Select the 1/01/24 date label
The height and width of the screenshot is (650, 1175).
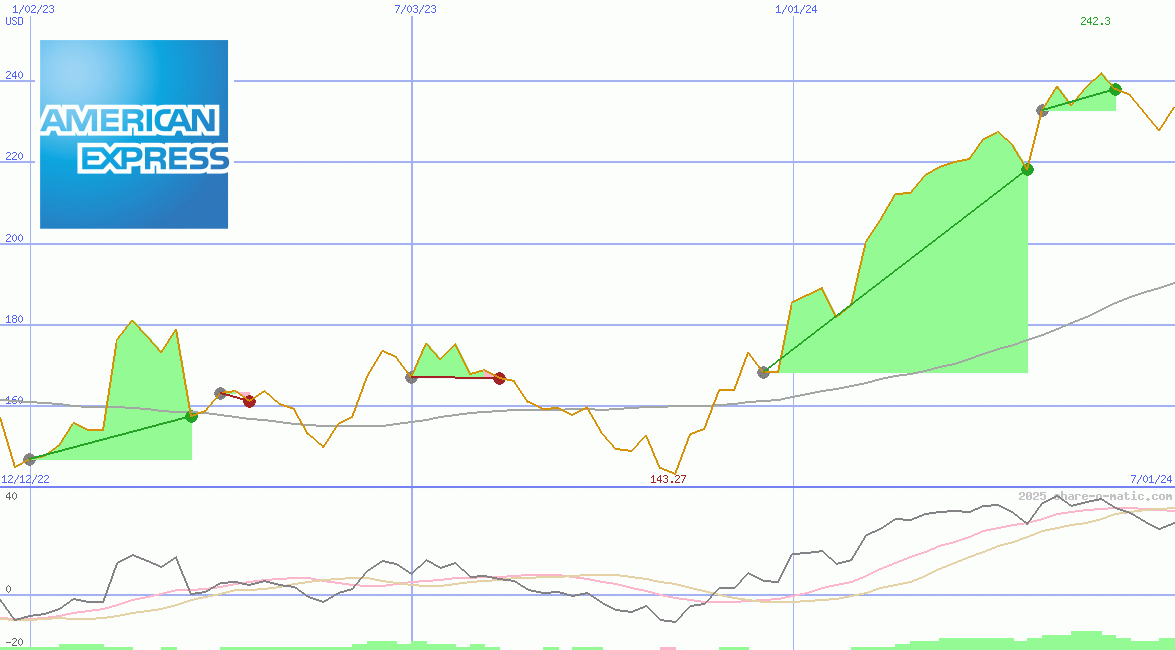point(797,9)
